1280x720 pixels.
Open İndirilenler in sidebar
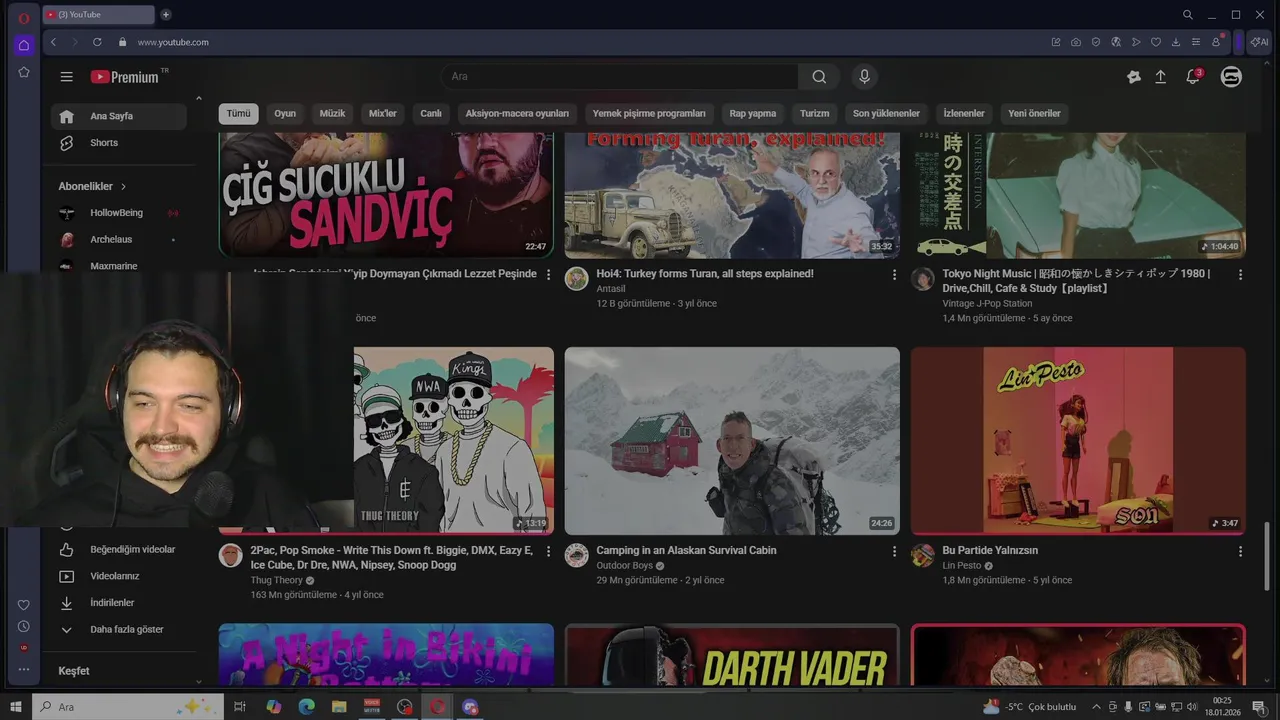tap(119, 603)
